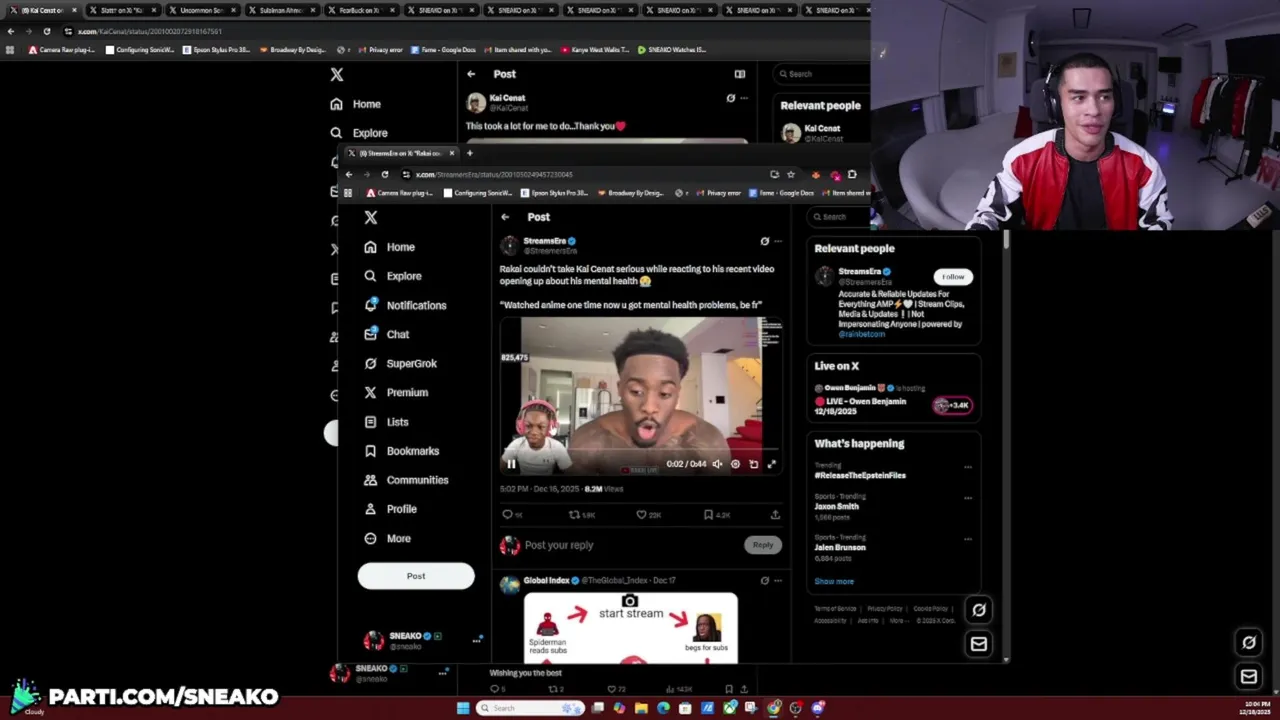
Task: Open SuperGrok in the sidebar
Action: tap(400, 363)
